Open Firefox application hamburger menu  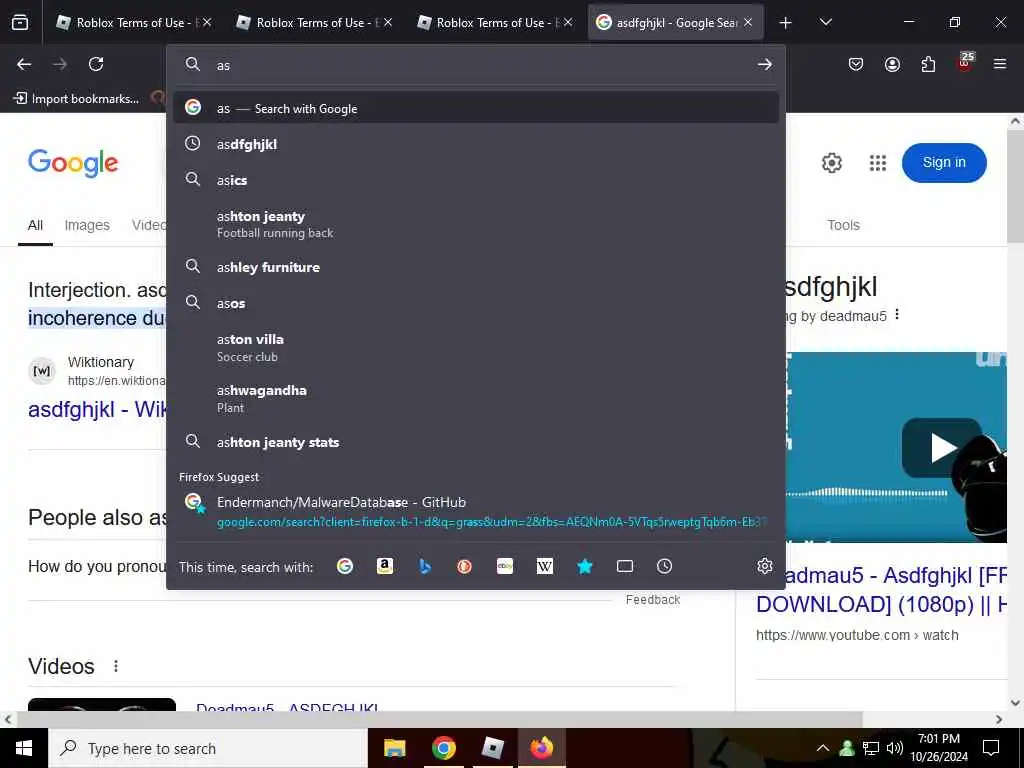1000,64
